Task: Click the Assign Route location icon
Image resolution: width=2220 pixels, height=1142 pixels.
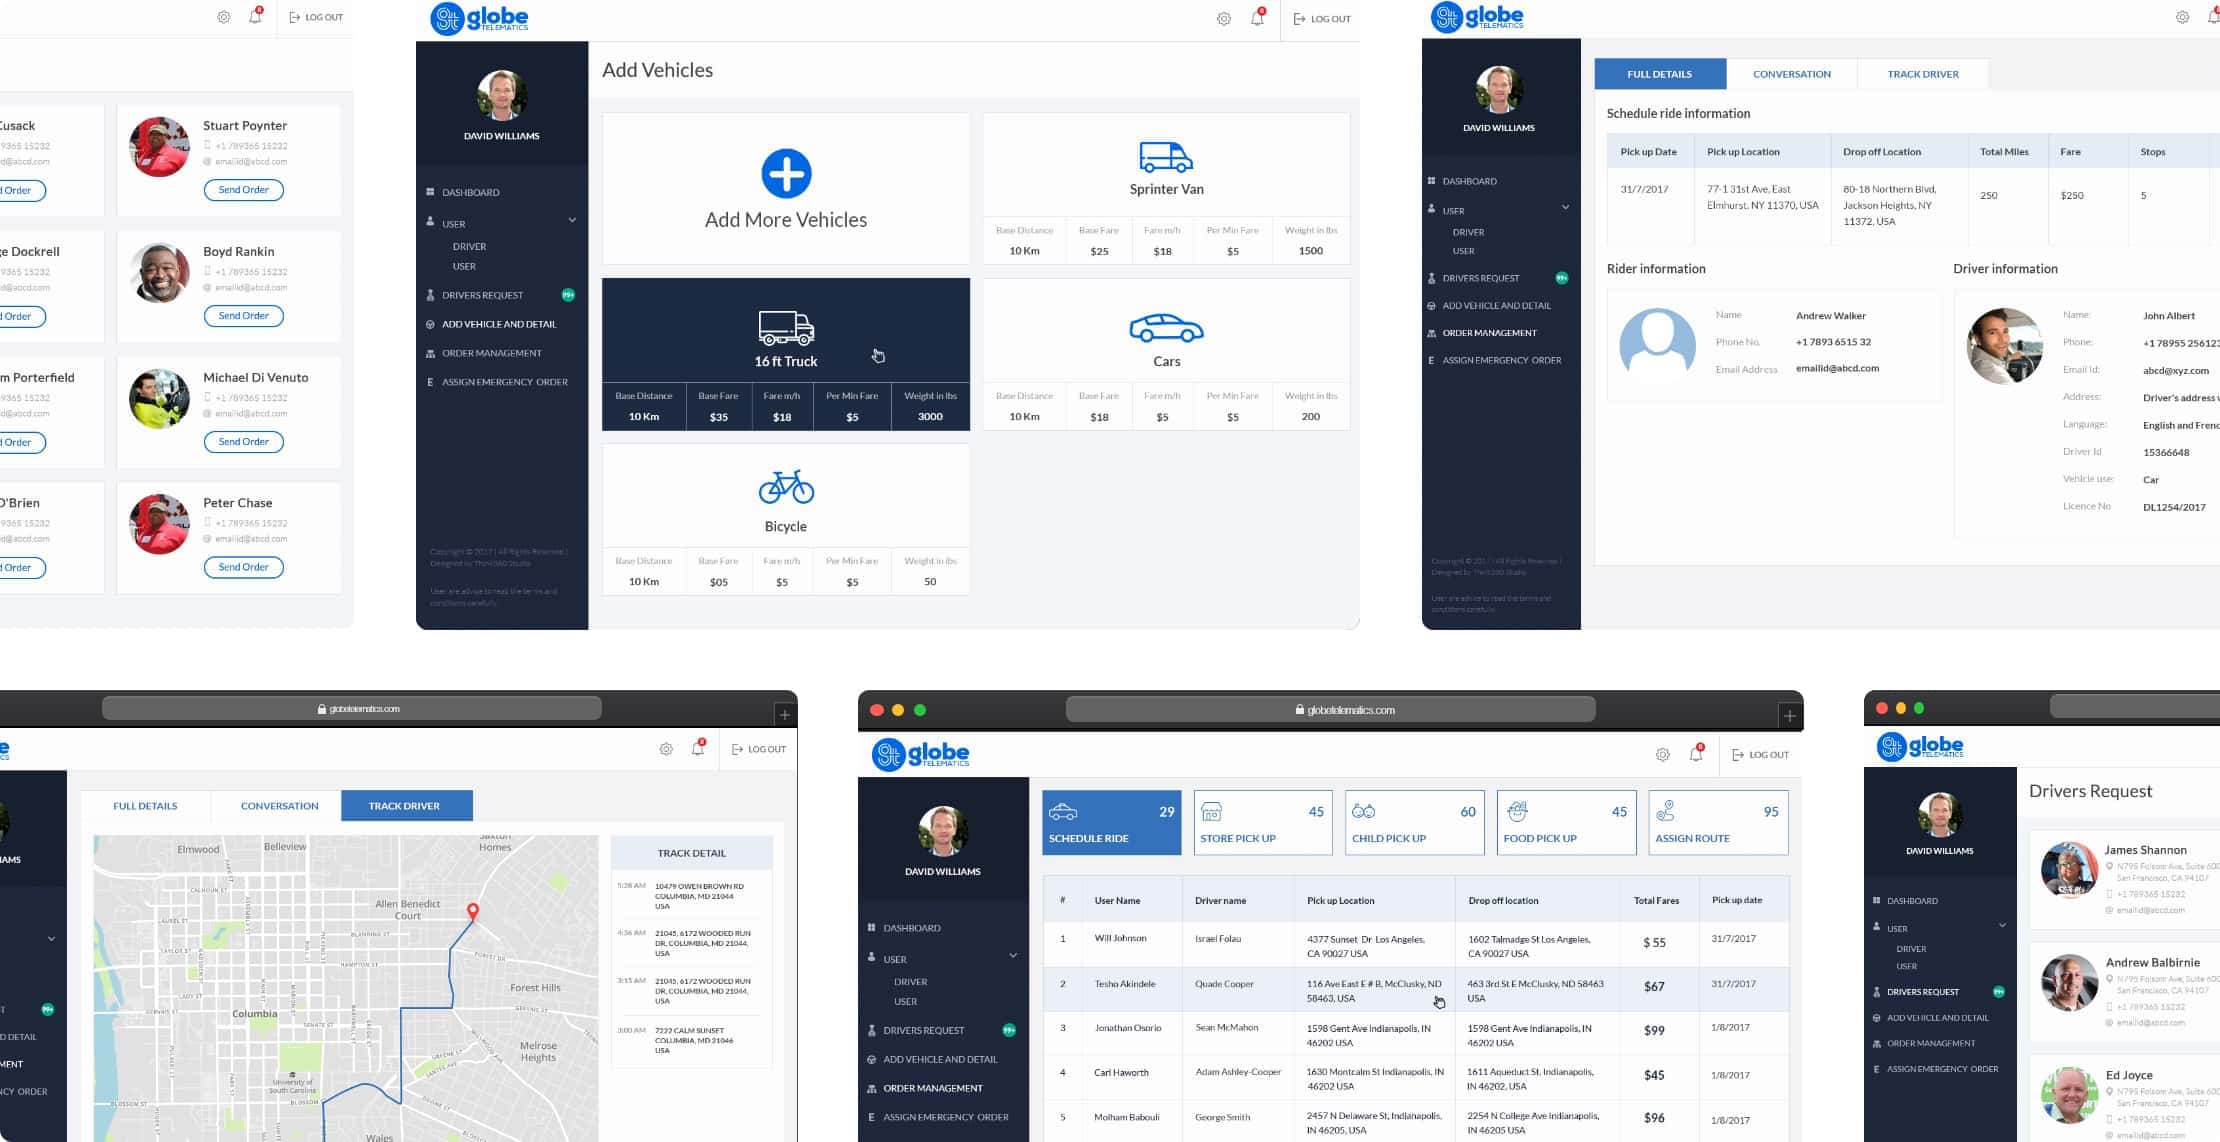Action: point(1666,811)
